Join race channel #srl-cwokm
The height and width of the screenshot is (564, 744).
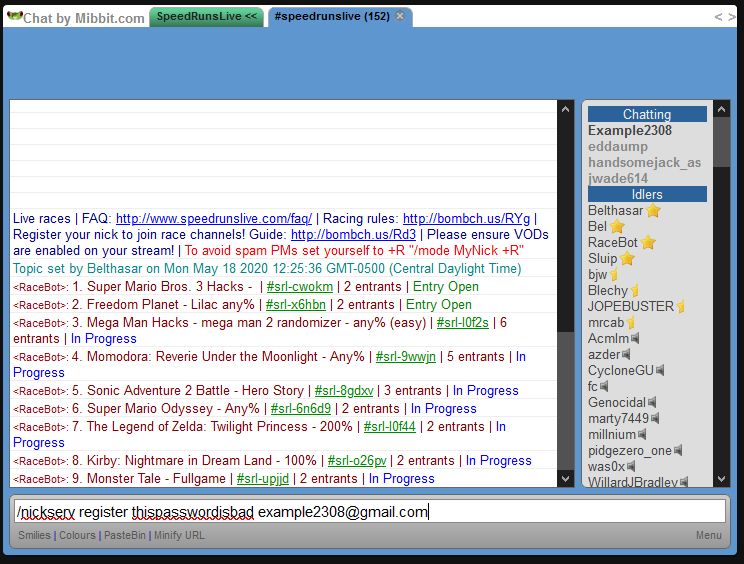[300, 287]
